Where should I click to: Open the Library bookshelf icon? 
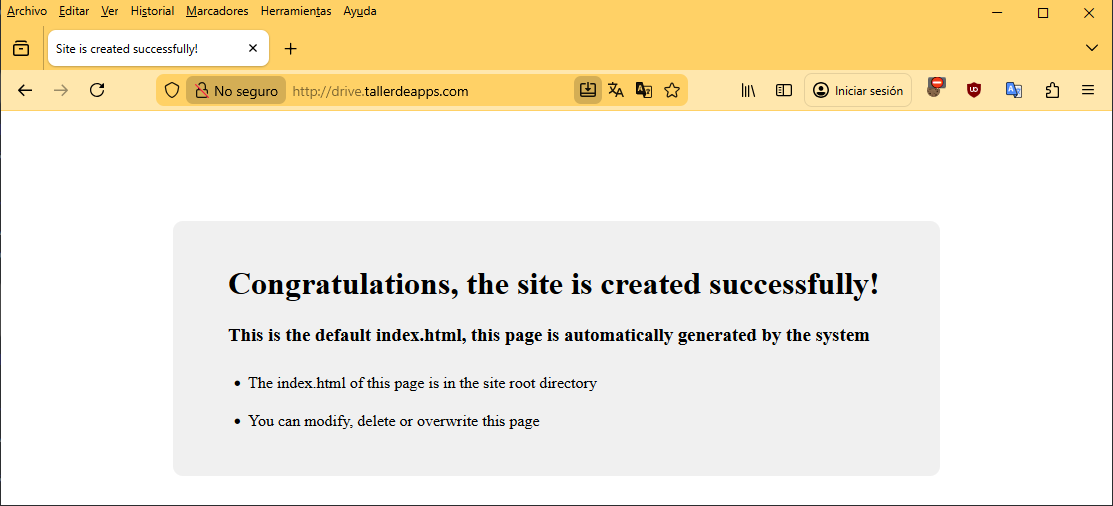click(748, 90)
